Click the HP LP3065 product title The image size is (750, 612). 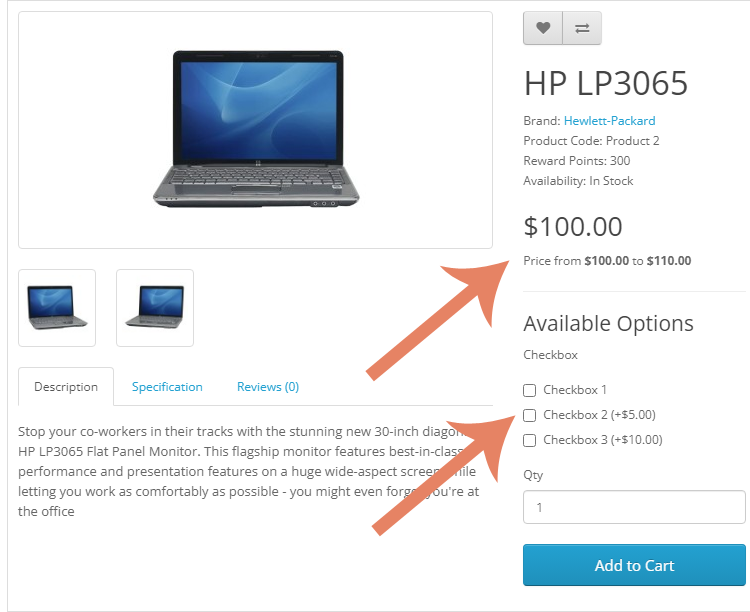606,83
